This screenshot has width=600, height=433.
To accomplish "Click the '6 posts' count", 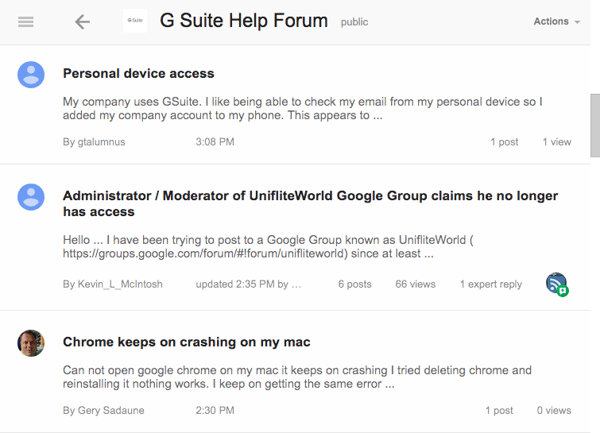I will click(355, 284).
